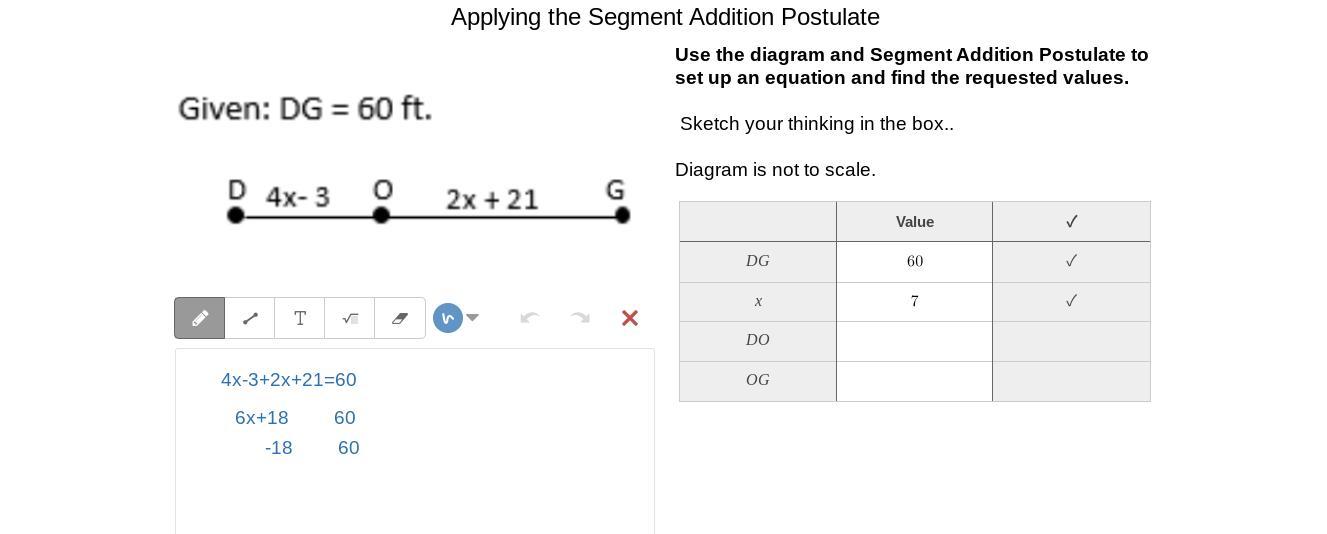Select the line segment tool

250,318
